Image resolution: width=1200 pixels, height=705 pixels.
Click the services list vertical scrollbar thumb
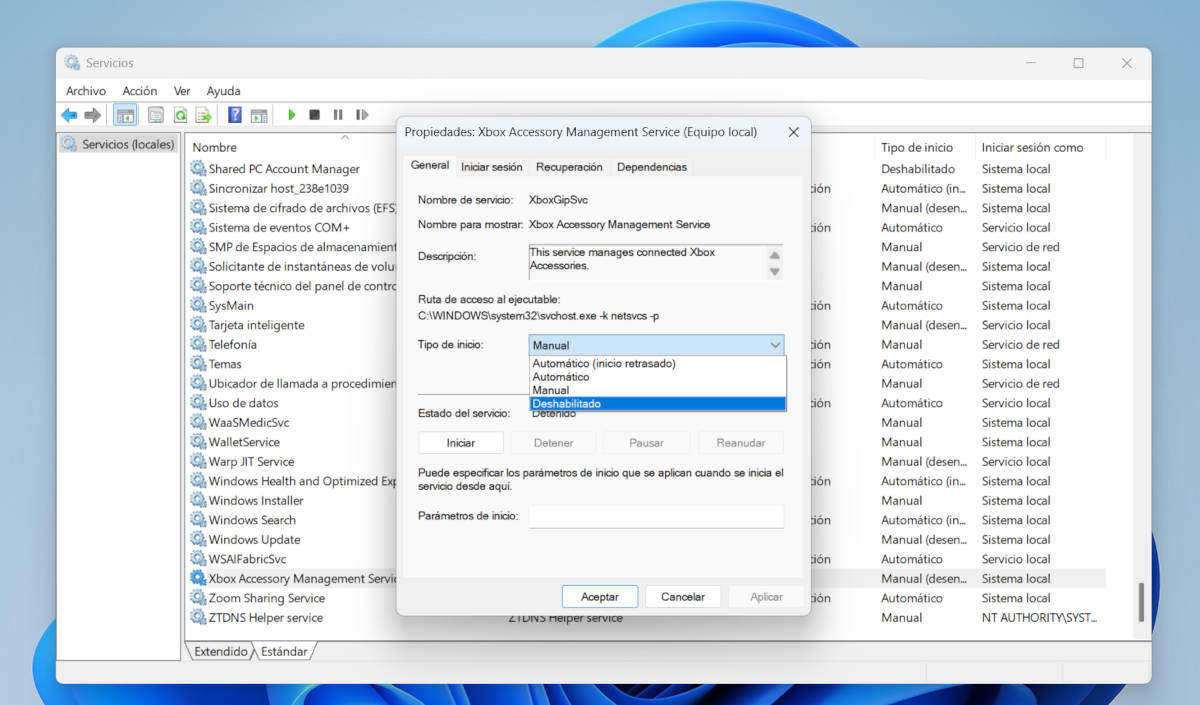click(x=1141, y=602)
